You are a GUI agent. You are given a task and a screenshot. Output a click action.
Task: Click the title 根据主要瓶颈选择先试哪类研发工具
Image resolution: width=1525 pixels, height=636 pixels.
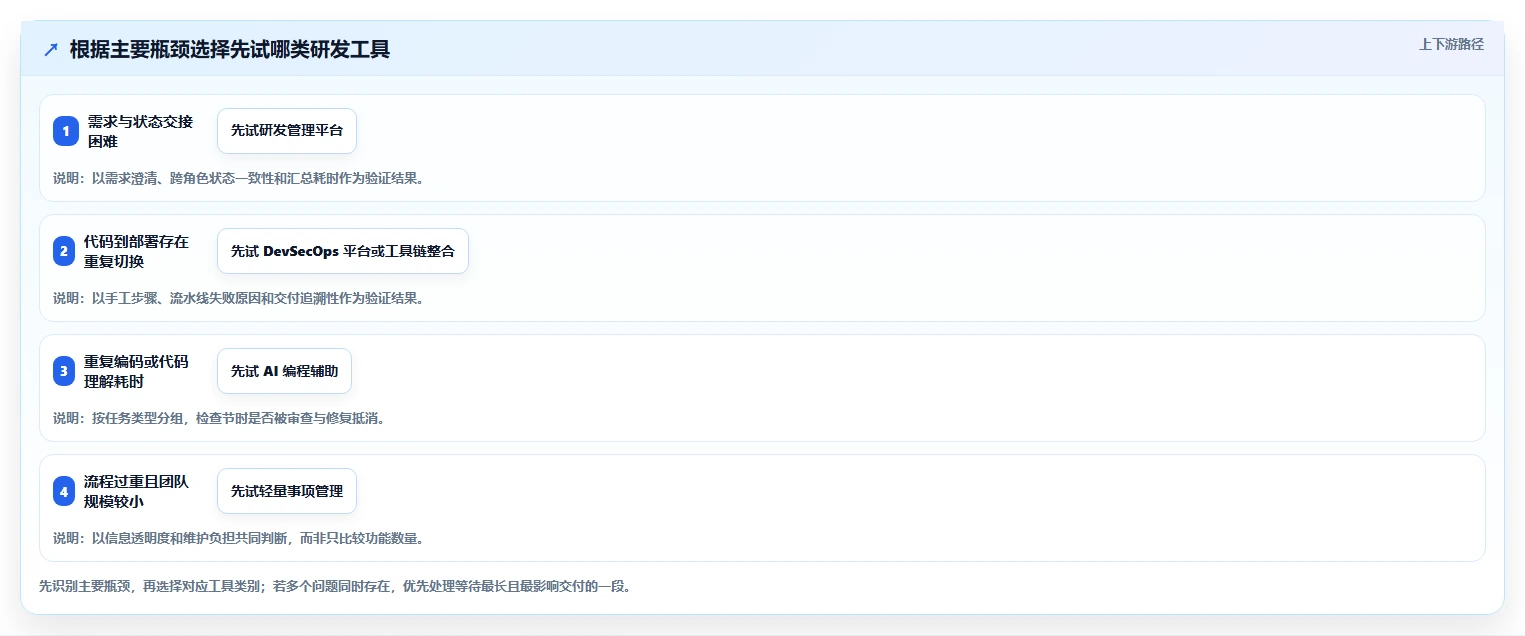click(x=230, y=50)
